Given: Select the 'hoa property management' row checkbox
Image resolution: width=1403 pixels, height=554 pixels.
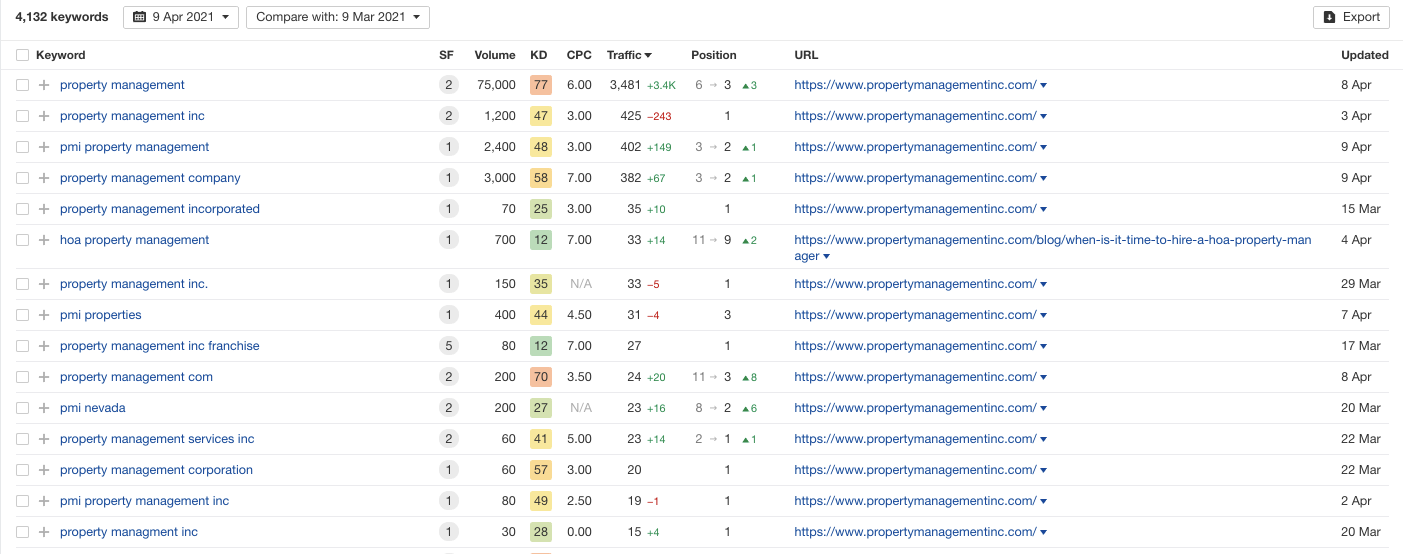Looking at the screenshot, I should pos(22,240).
